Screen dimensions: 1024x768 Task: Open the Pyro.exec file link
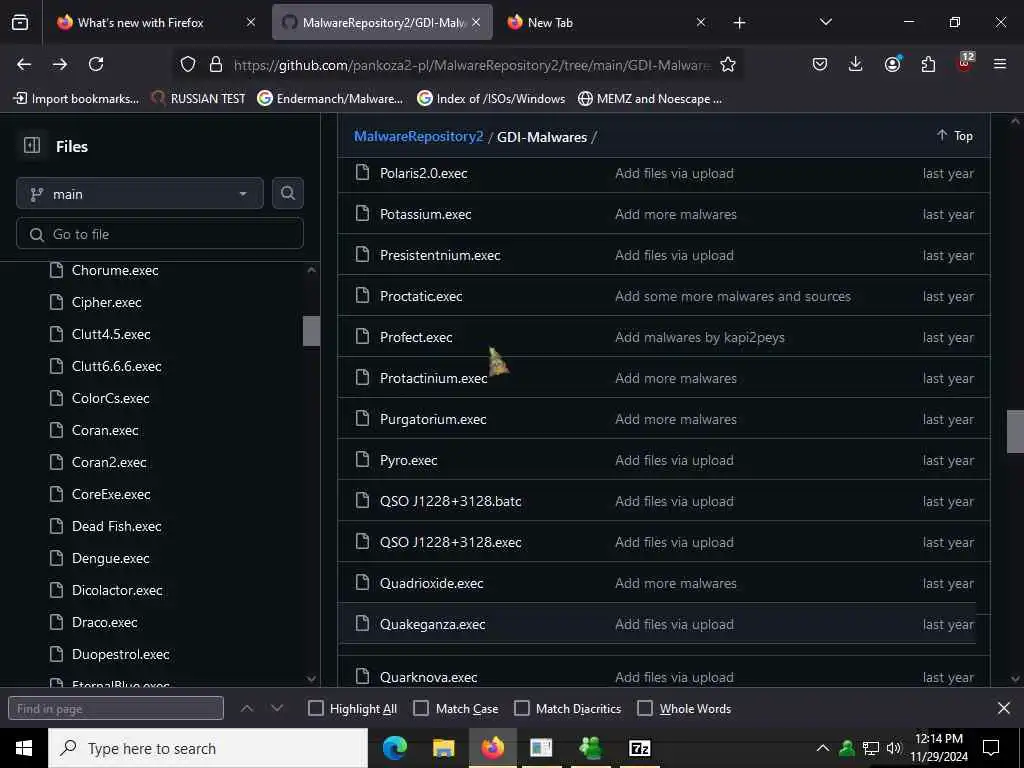pyautogui.click(x=409, y=460)
